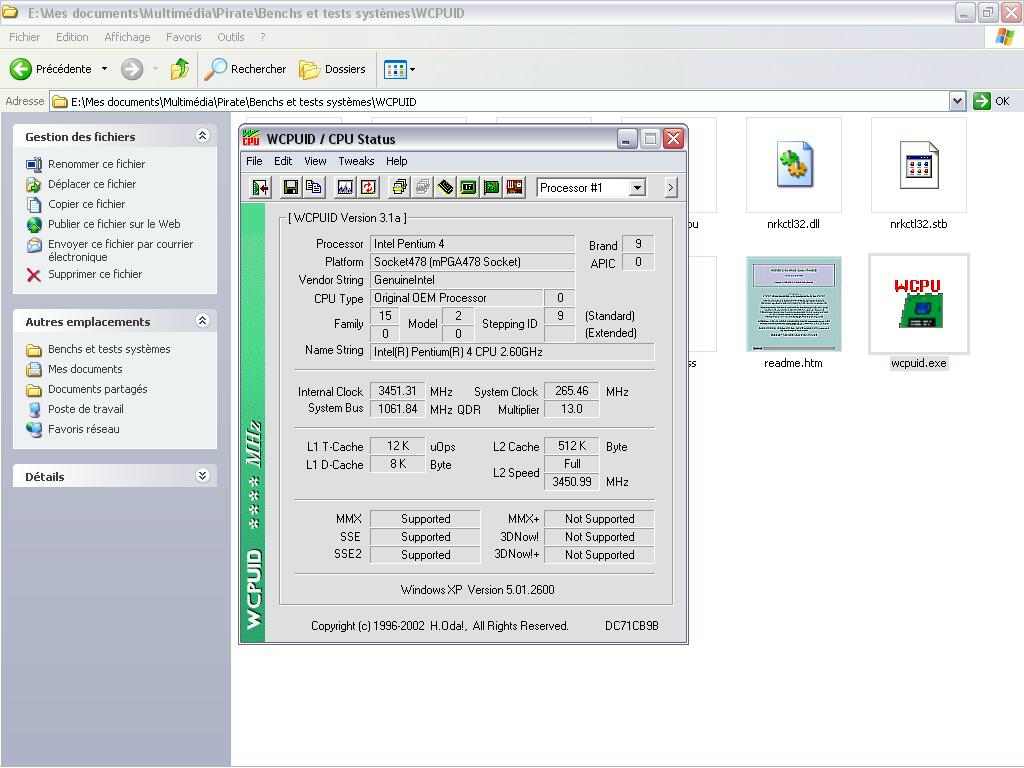Viewport: 1024px width, 768px height.
Task: Open Mes documents link
Action: (85, 369)
